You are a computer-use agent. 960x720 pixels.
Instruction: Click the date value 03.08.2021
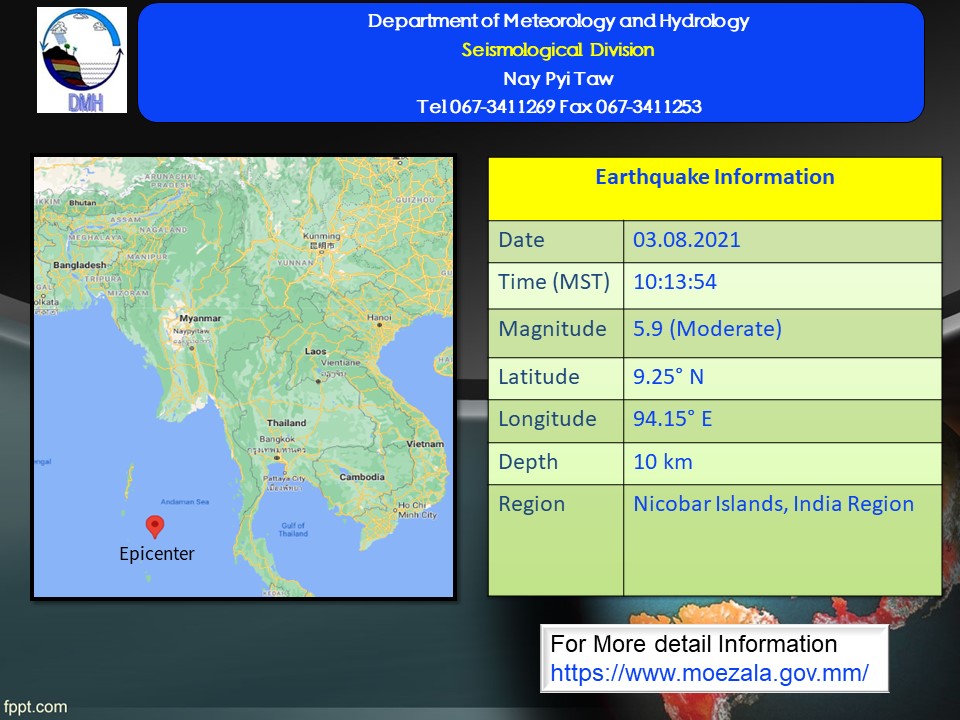[x=686, y=239]
